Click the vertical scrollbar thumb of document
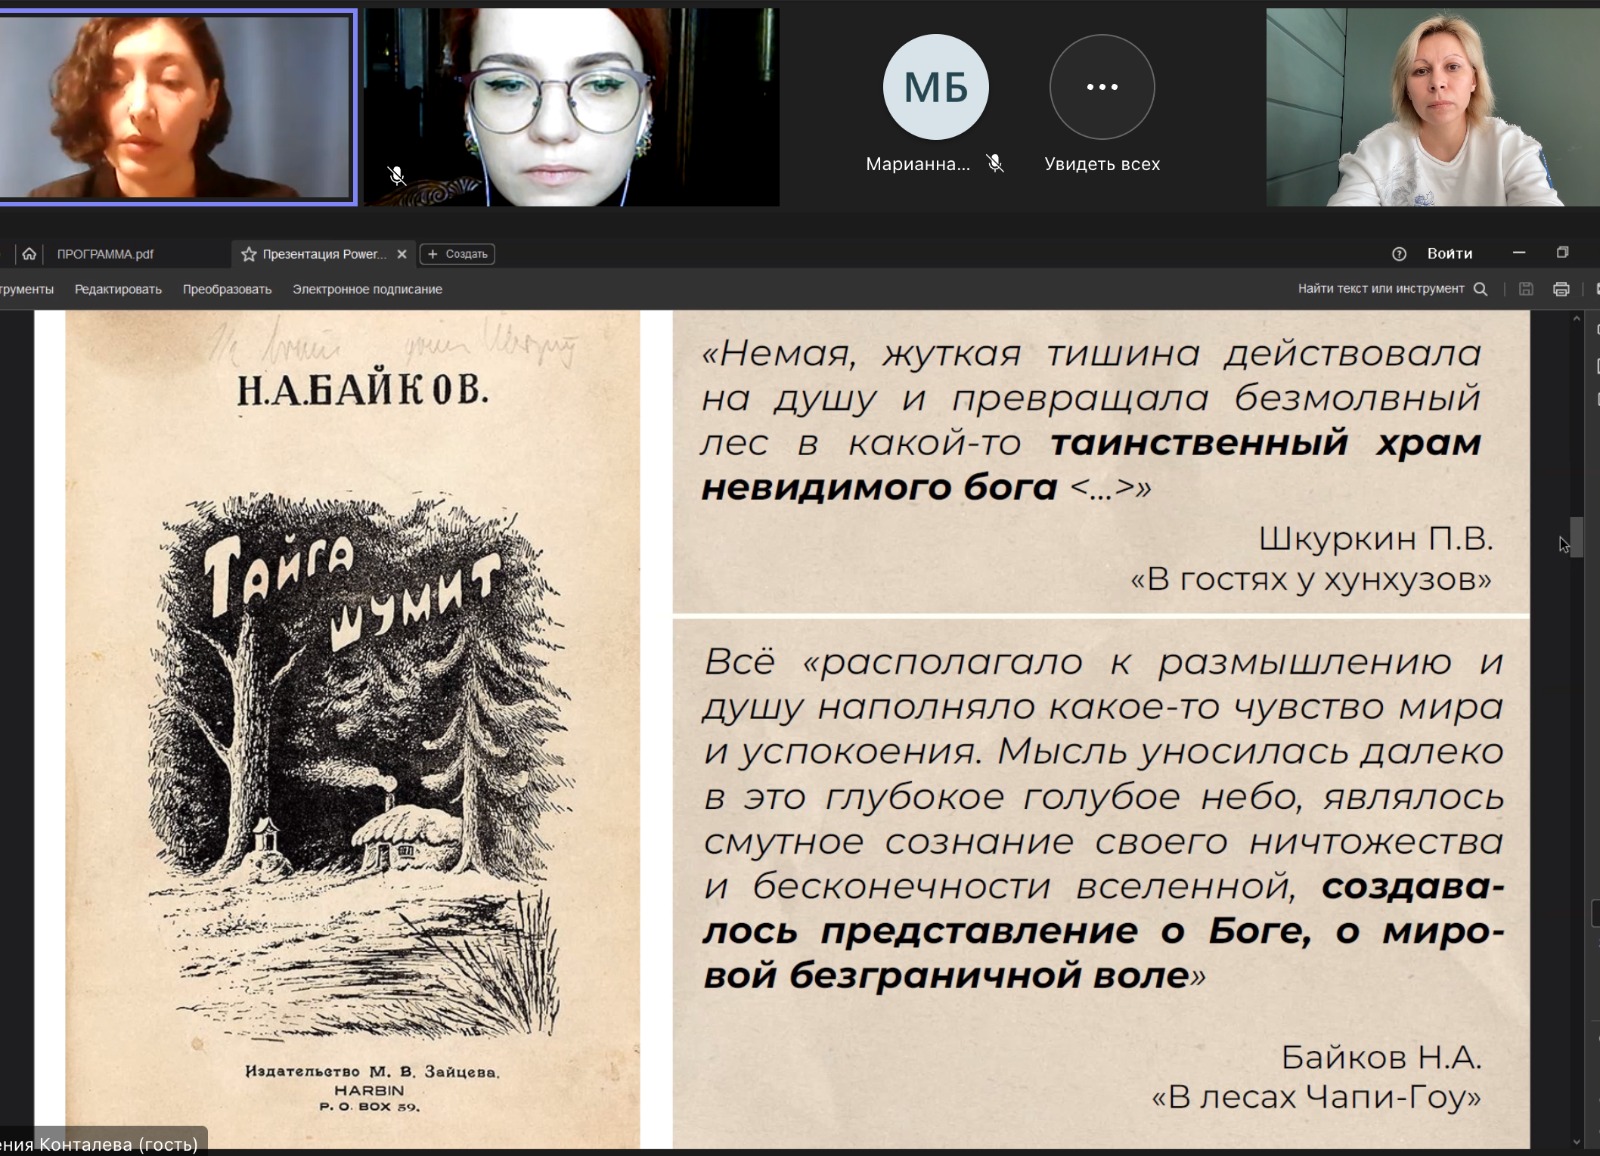This screenshot has width=1600, height=1156. point(1576,537)
